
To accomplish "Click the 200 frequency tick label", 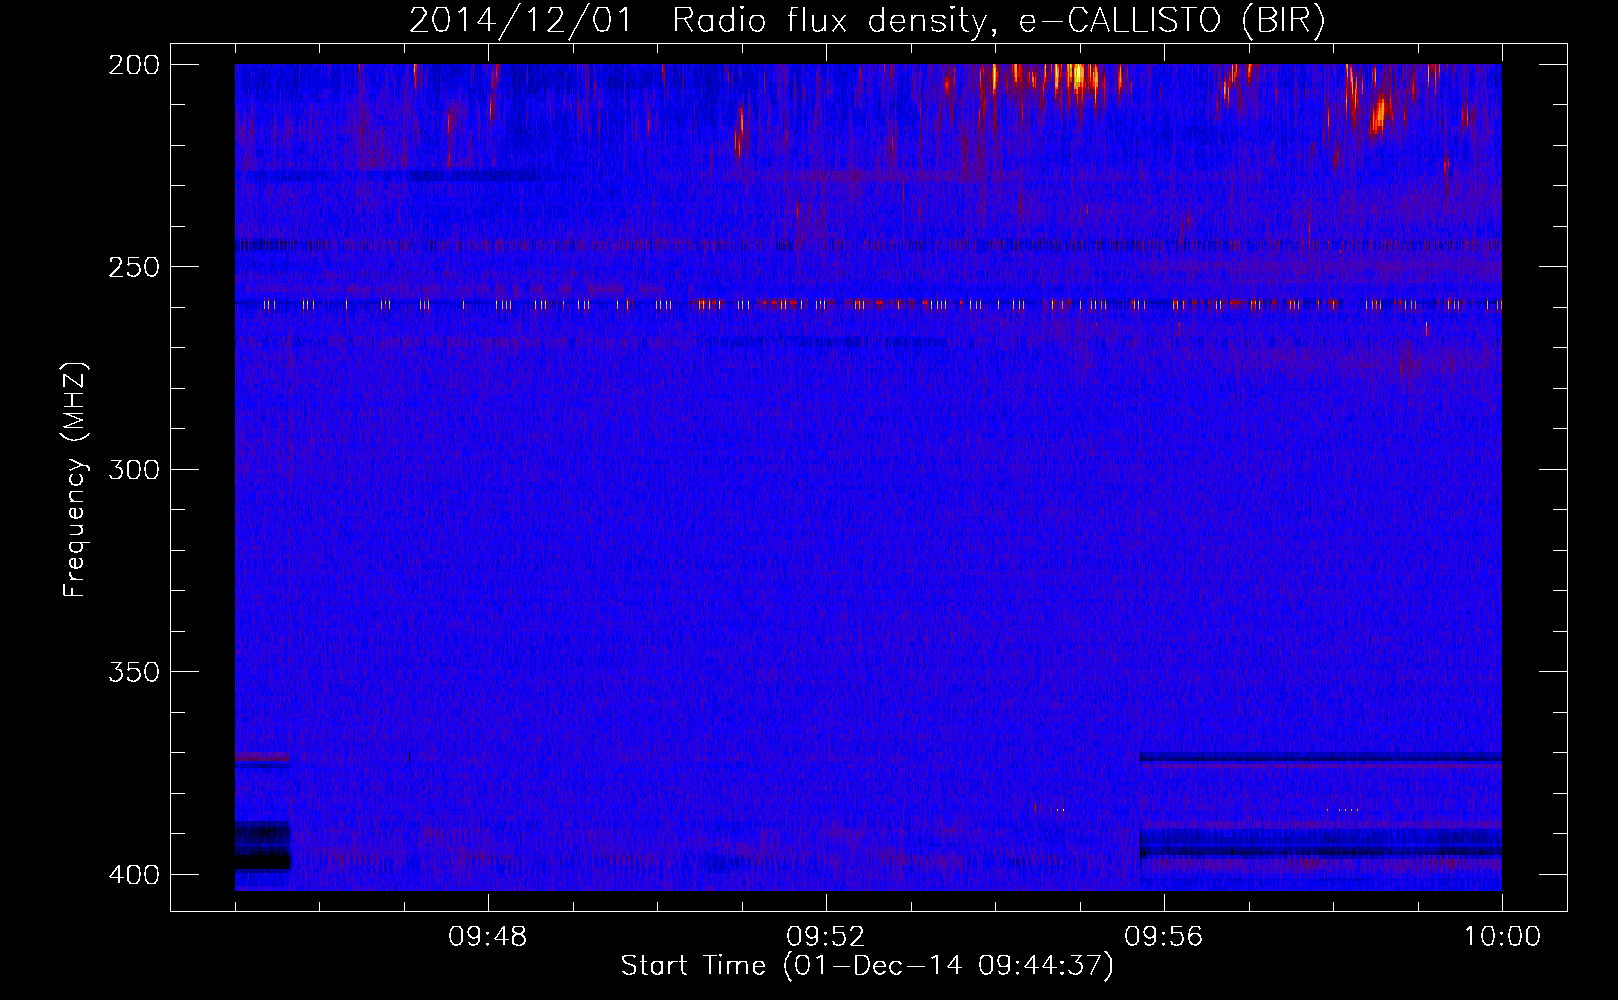I will point(133,65).
